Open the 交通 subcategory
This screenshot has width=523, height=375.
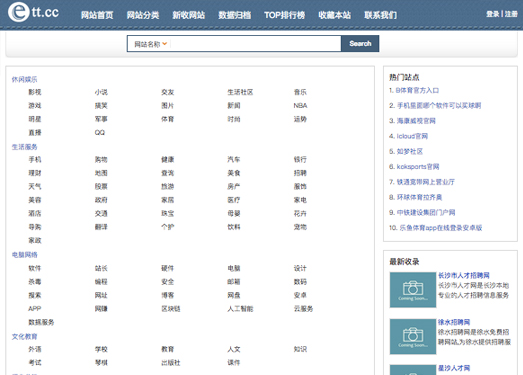pyautogui.click(x=101, y=214)
